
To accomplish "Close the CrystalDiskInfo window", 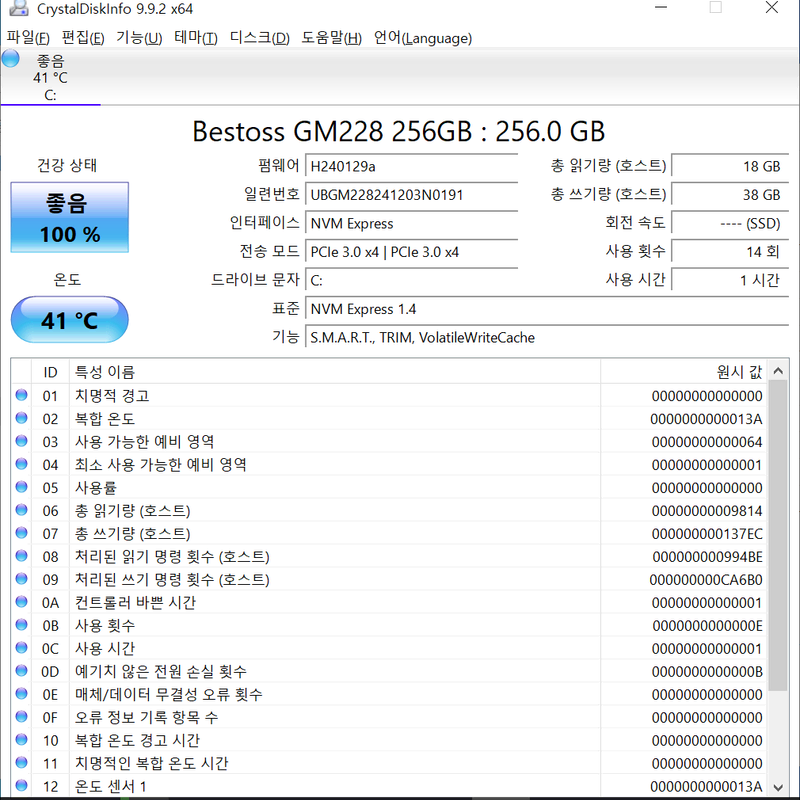I will 771,8.
